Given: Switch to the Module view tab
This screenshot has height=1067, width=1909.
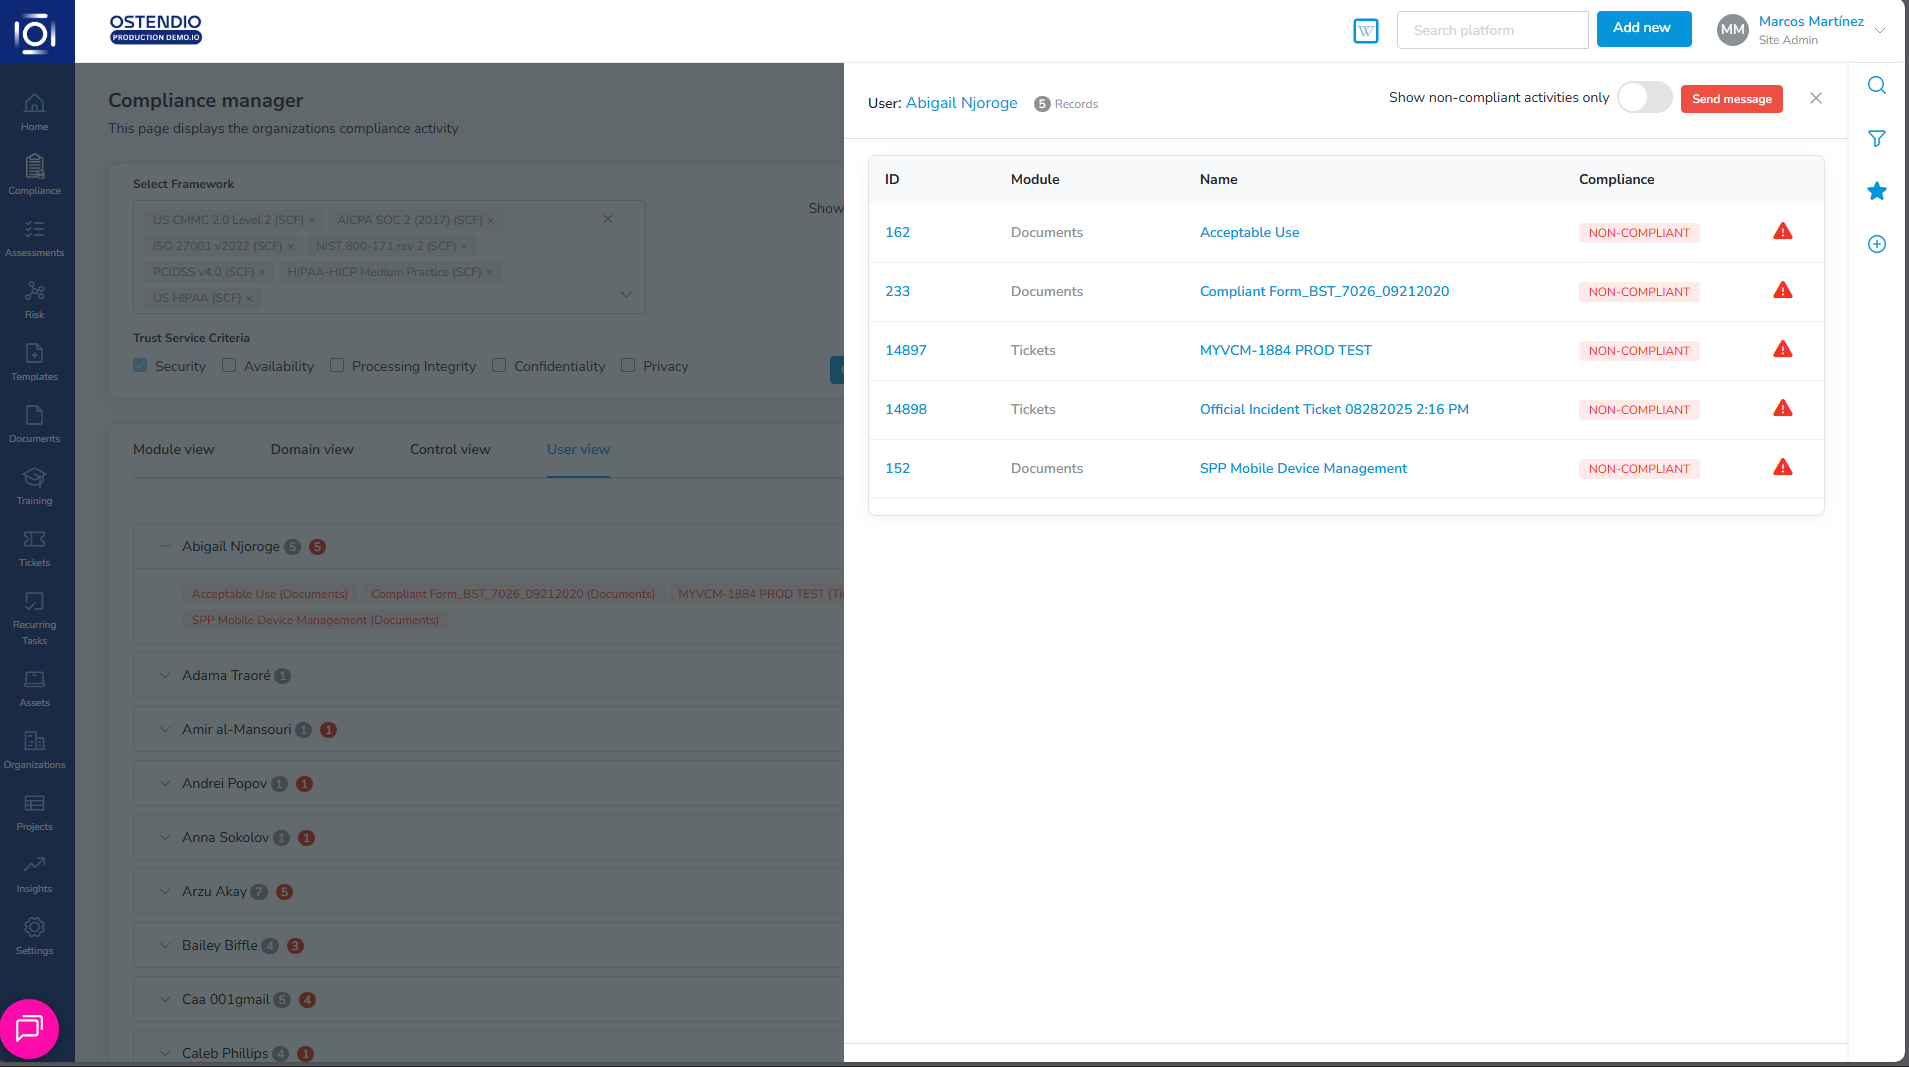Looking at the screenshot, I should click(x=174, y=450).
